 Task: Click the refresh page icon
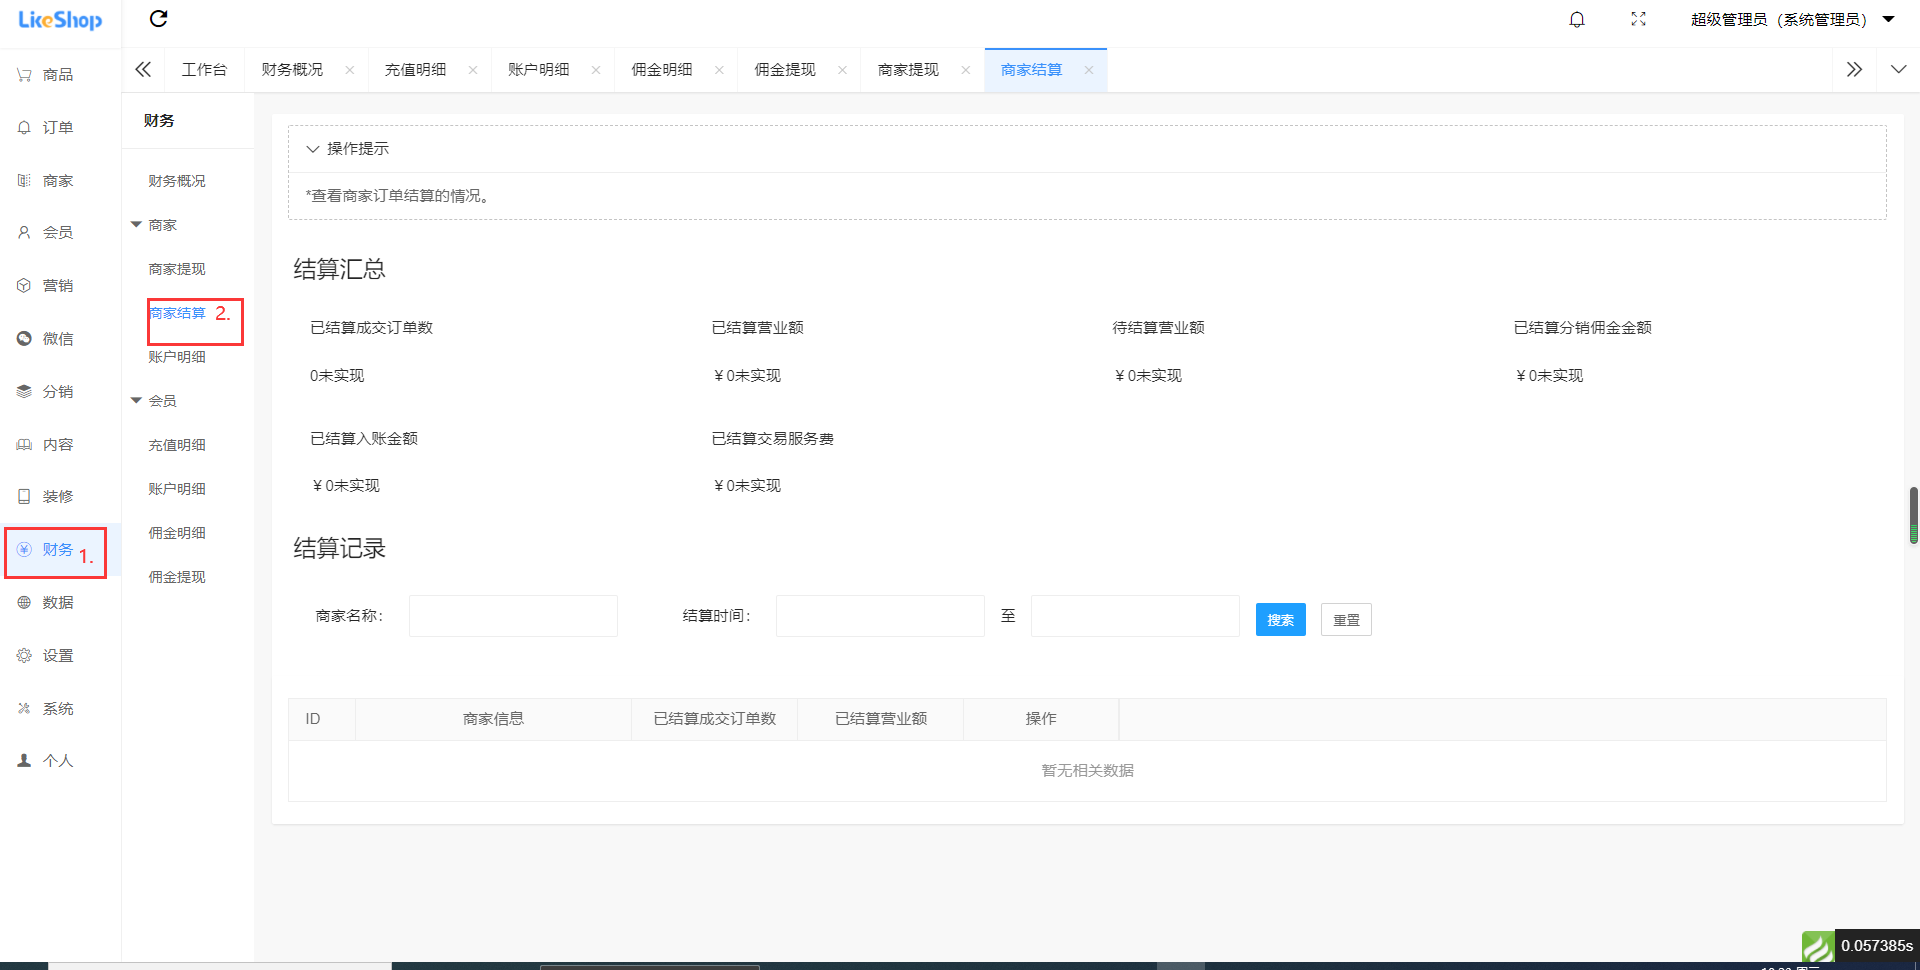tap(158, 18)
